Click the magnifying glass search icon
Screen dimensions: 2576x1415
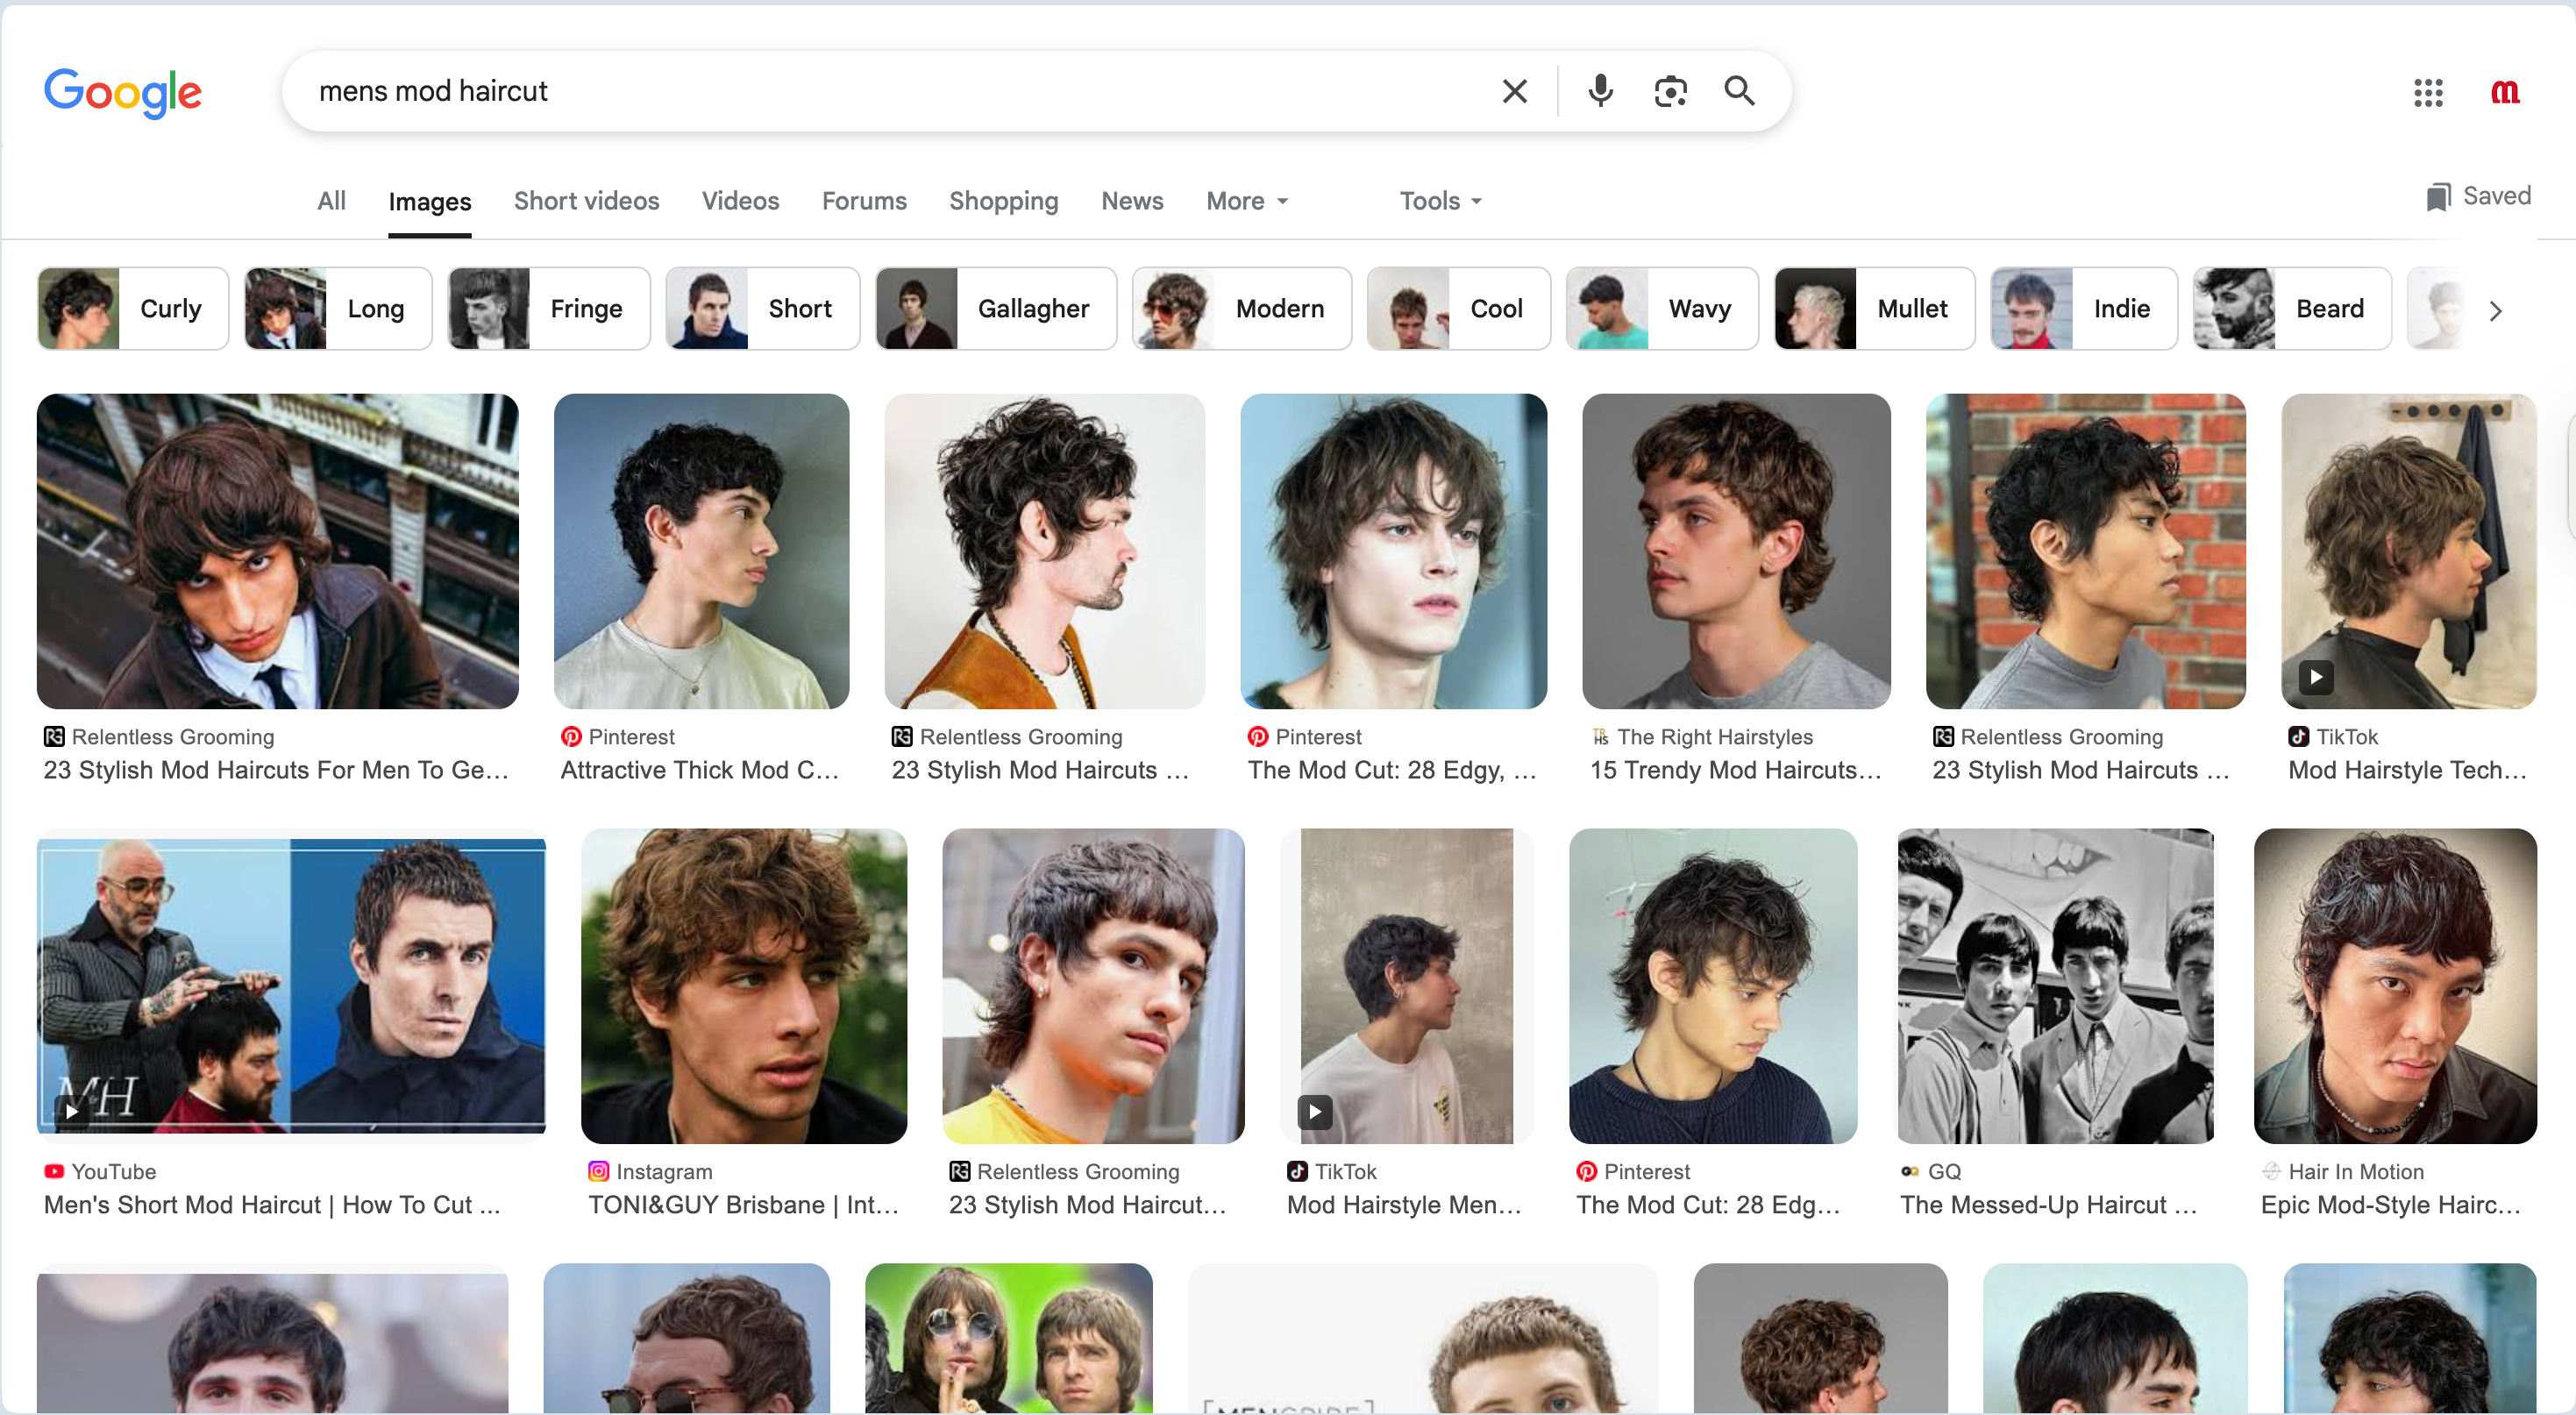coord(1739,91)
